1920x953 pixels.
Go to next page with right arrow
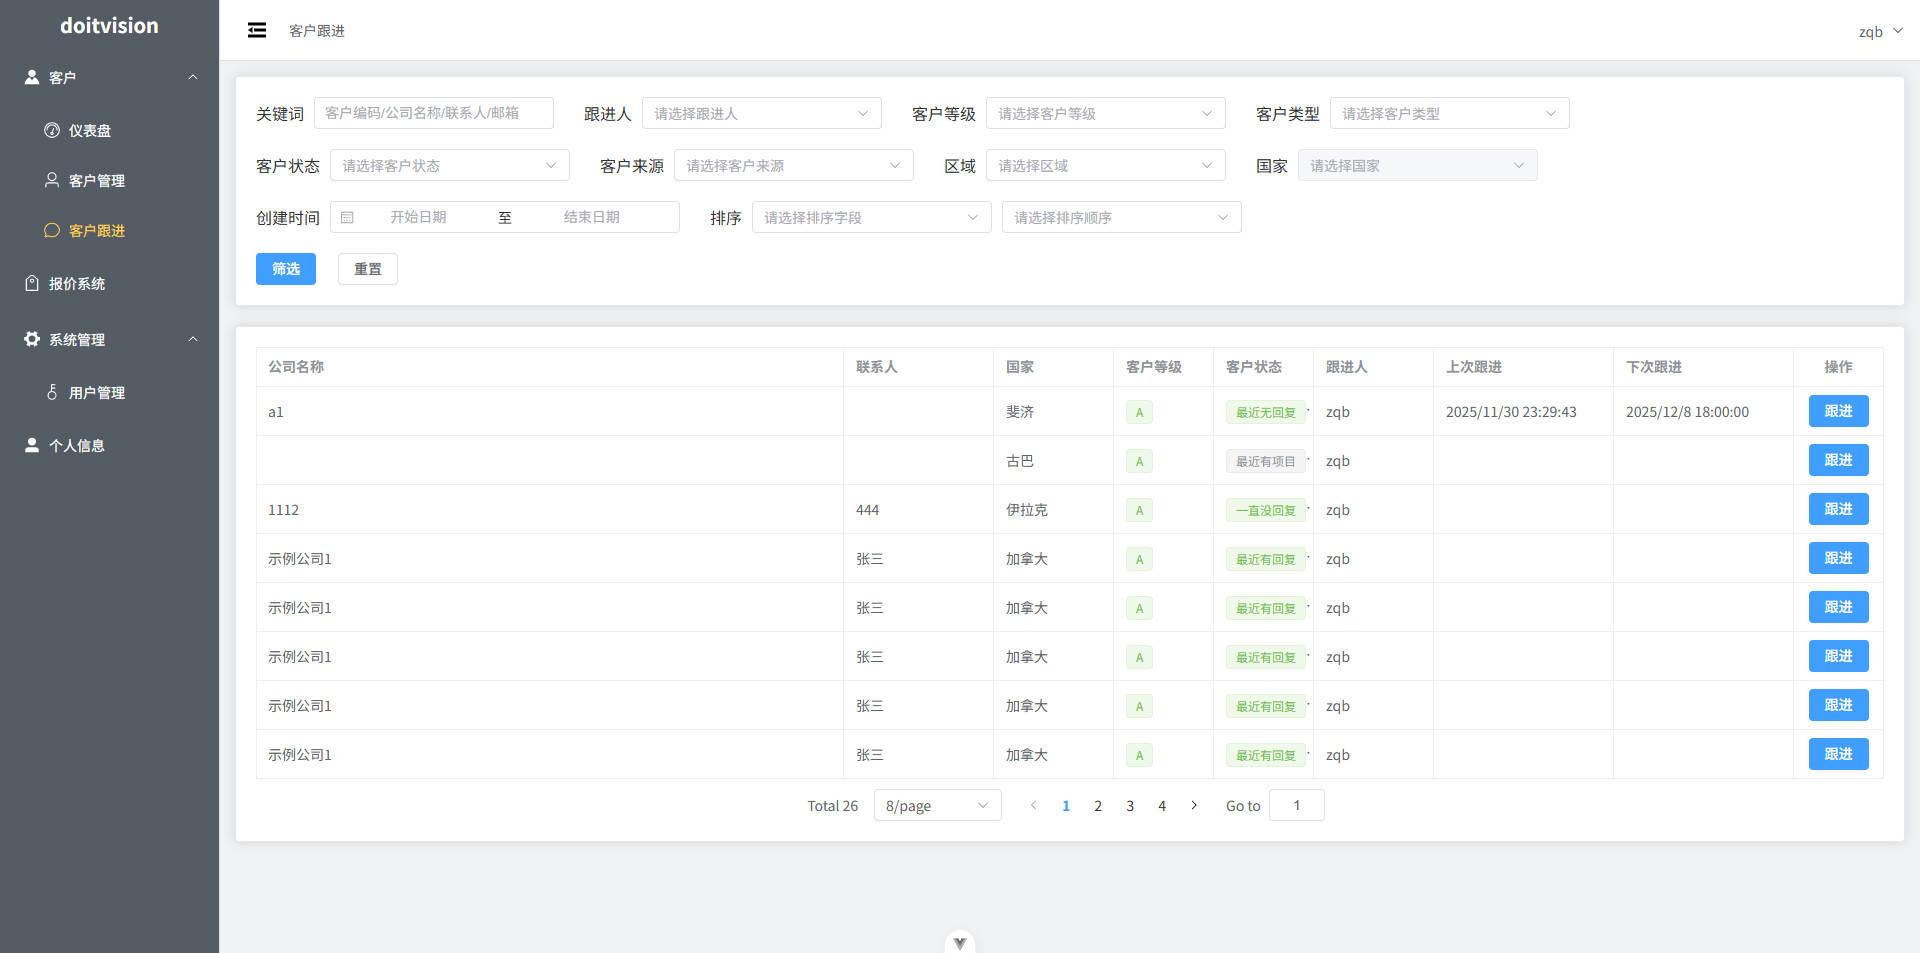click(1194, 805)
